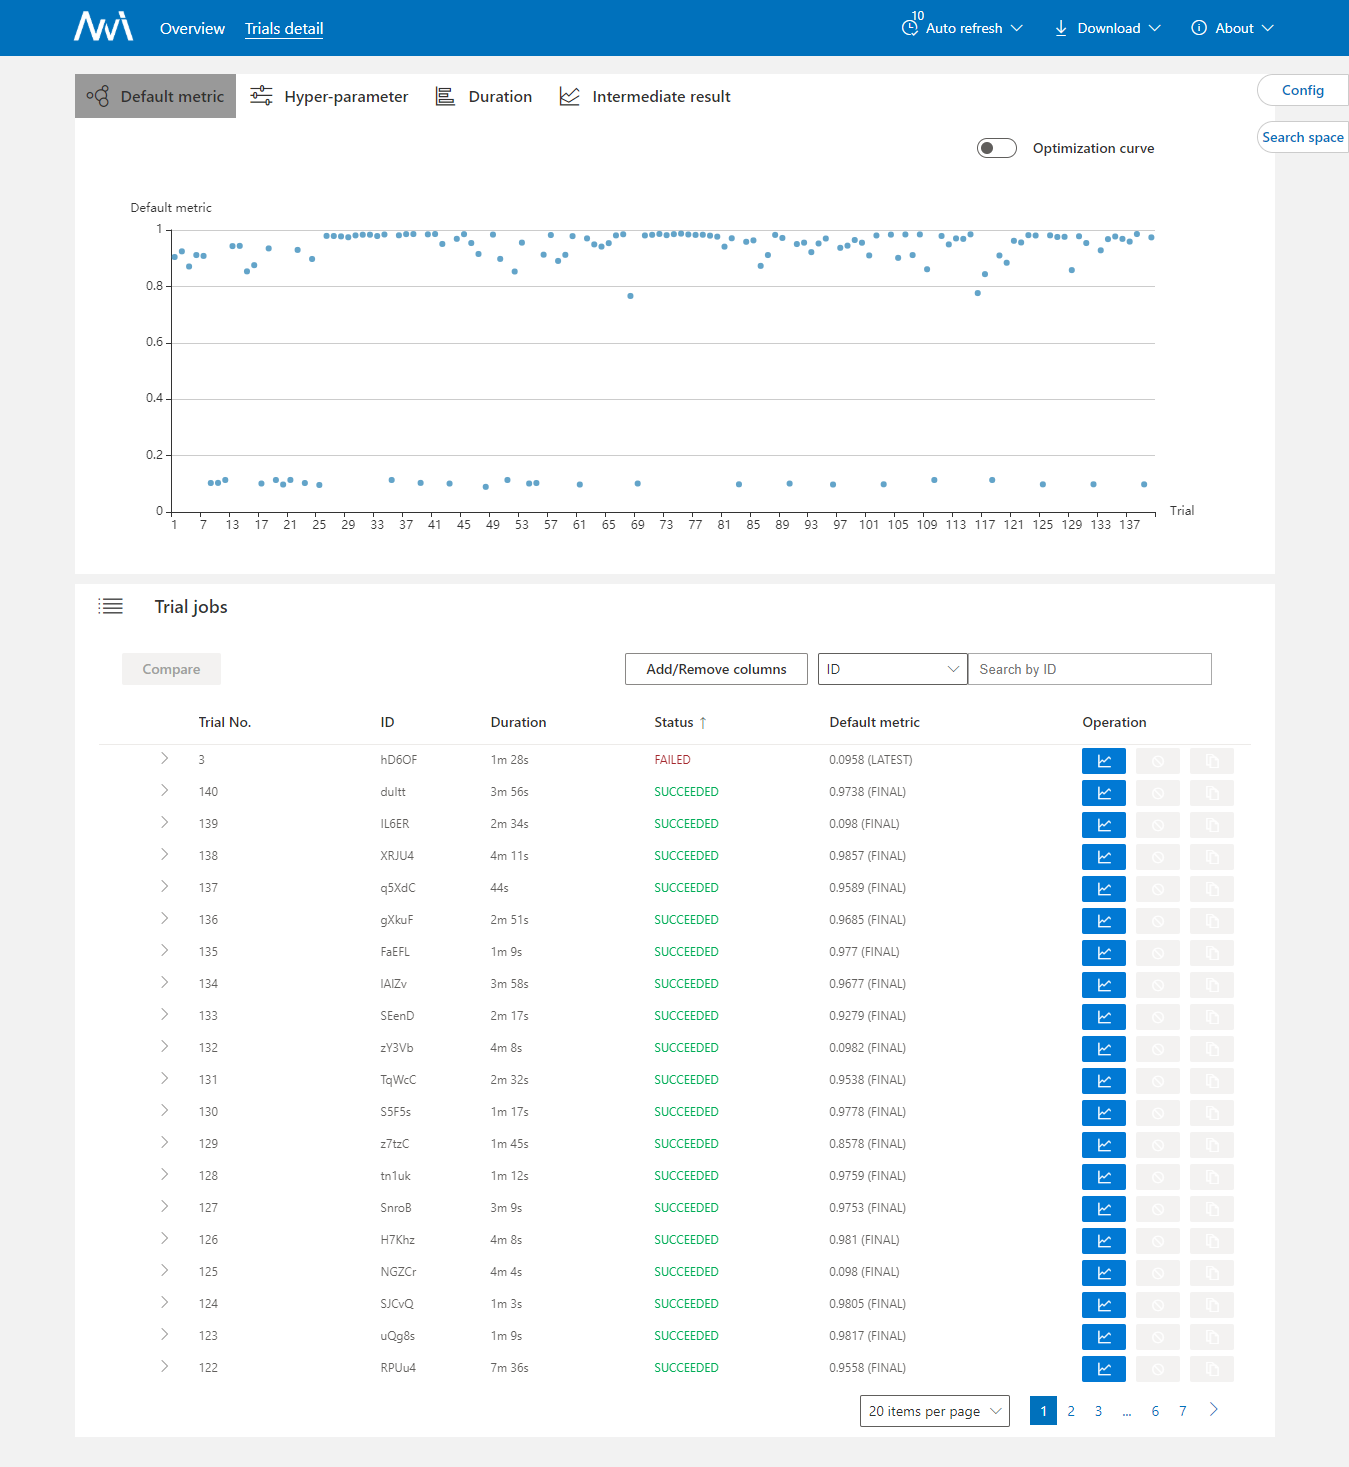The image size is (1349, 1467).
Task: Expand details for trial 135
Action: click(x=164, y=951)
